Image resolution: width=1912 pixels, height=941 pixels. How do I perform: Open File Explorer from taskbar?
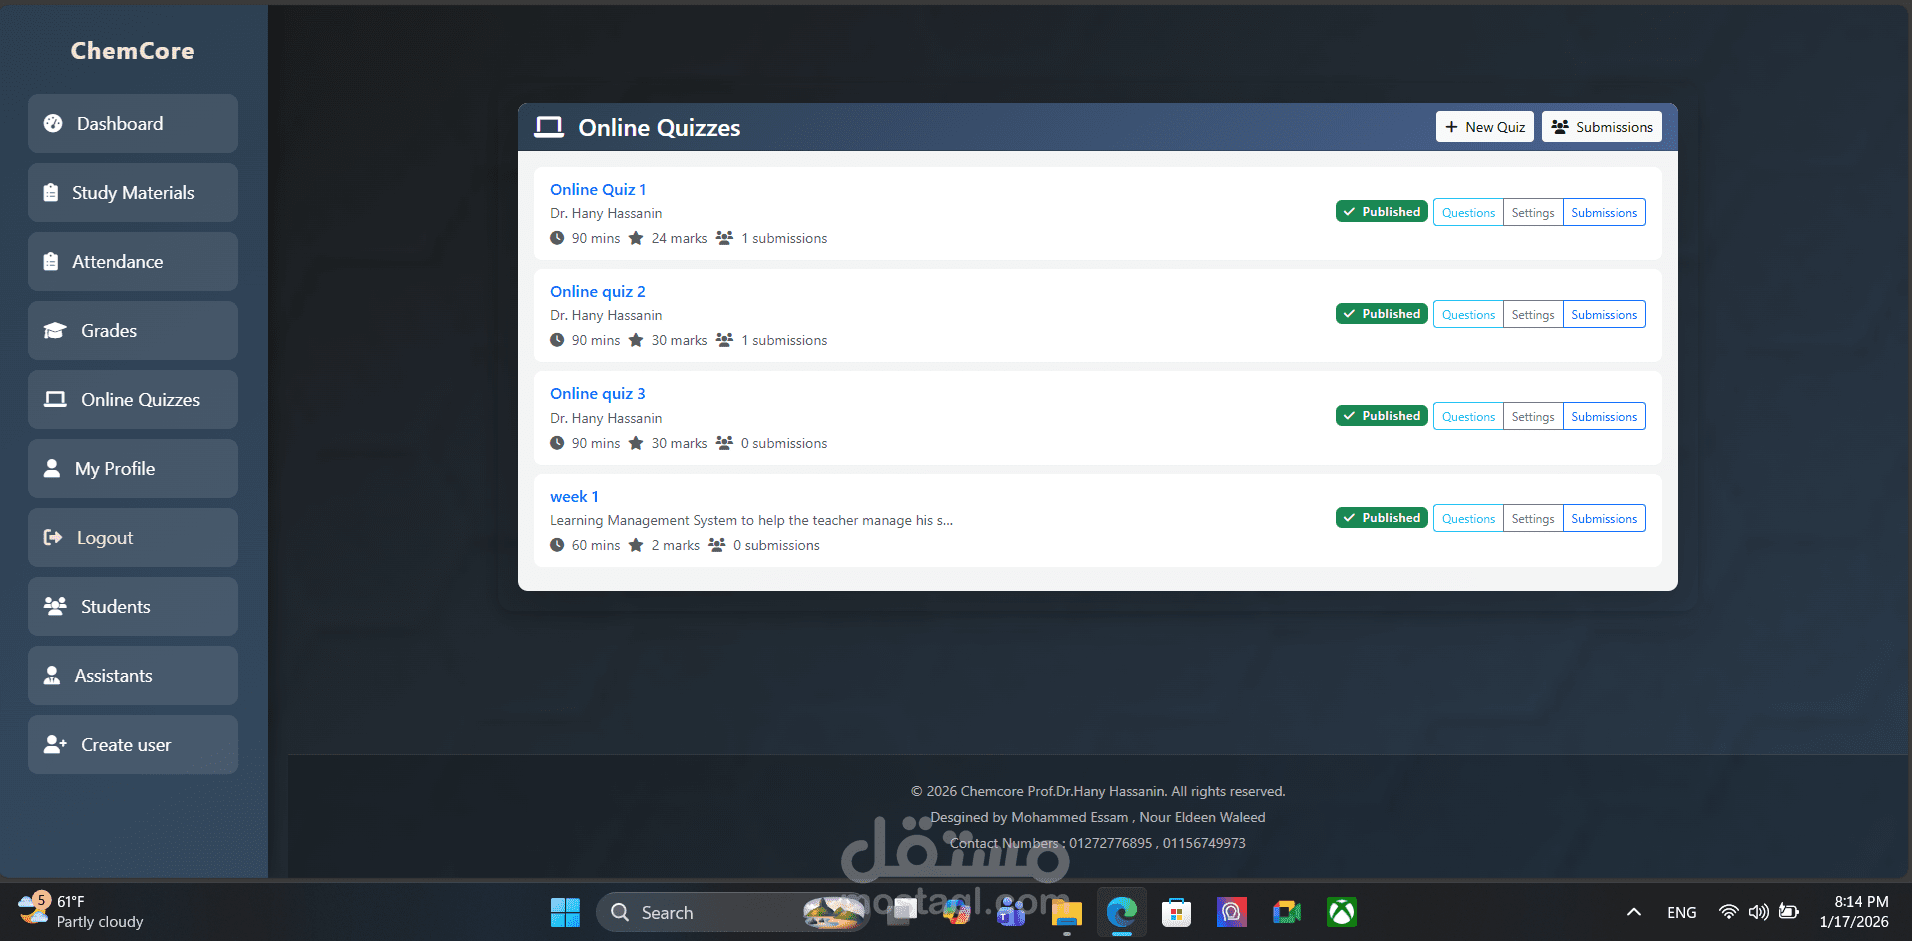click(1067, 912)
